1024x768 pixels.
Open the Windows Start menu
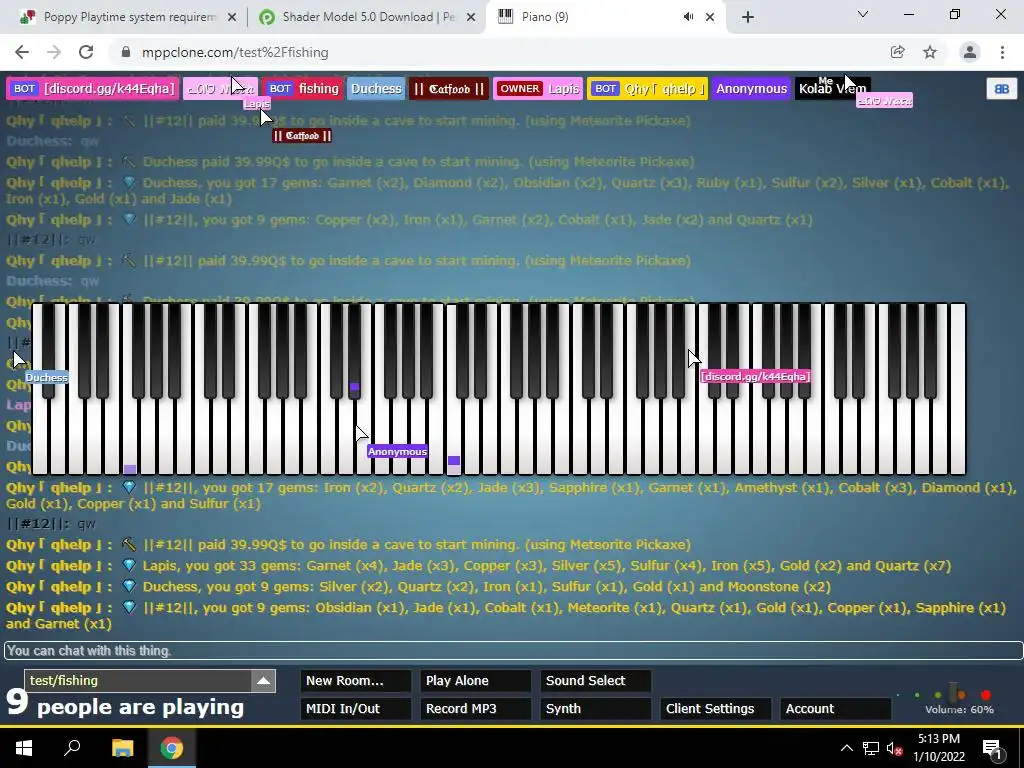(x=24, y=748)
